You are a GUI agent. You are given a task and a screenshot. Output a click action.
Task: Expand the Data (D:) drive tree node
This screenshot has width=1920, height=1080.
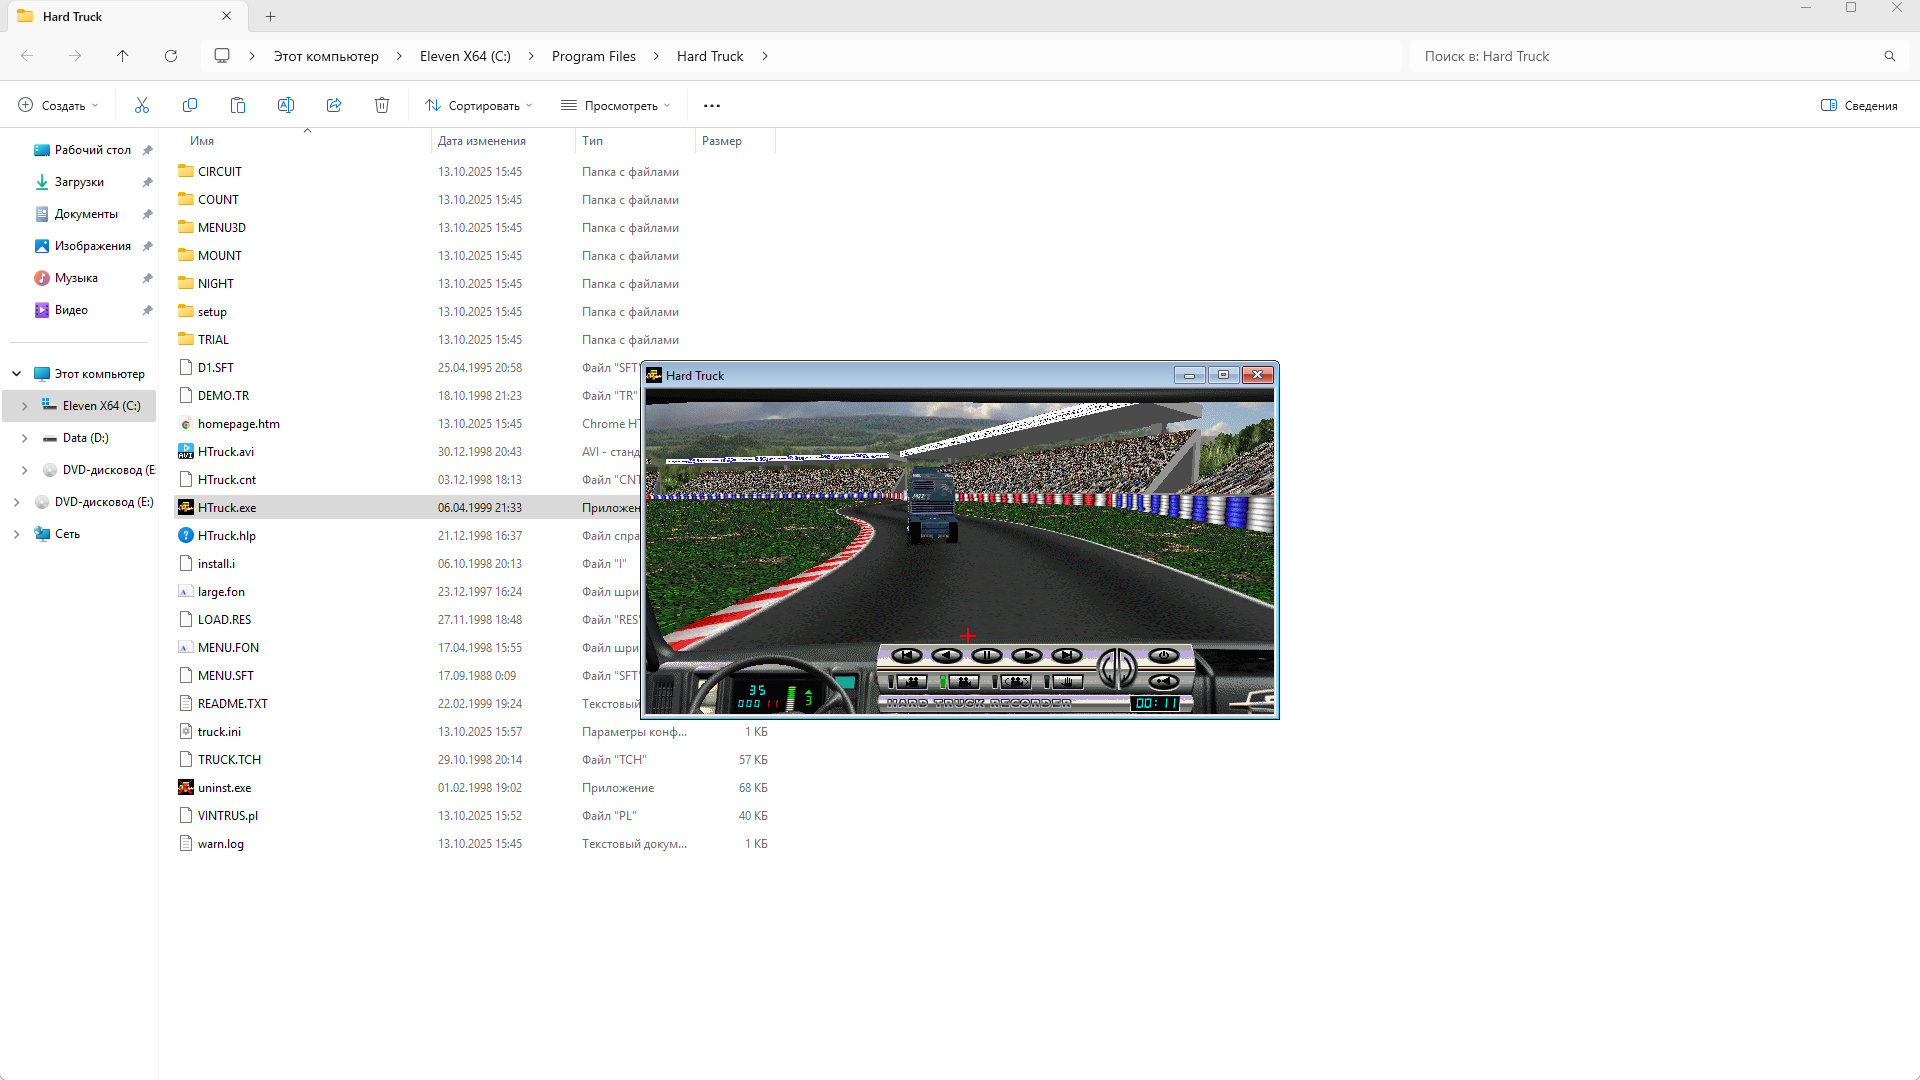[25, 438]
